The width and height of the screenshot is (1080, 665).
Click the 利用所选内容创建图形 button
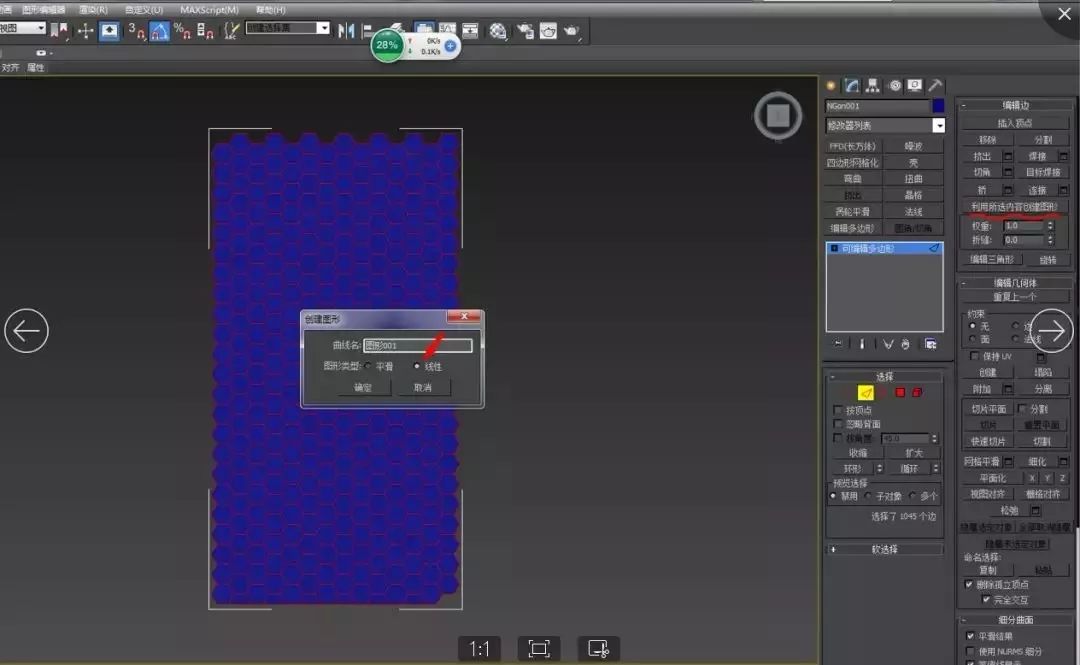(x=1014, y=207)
